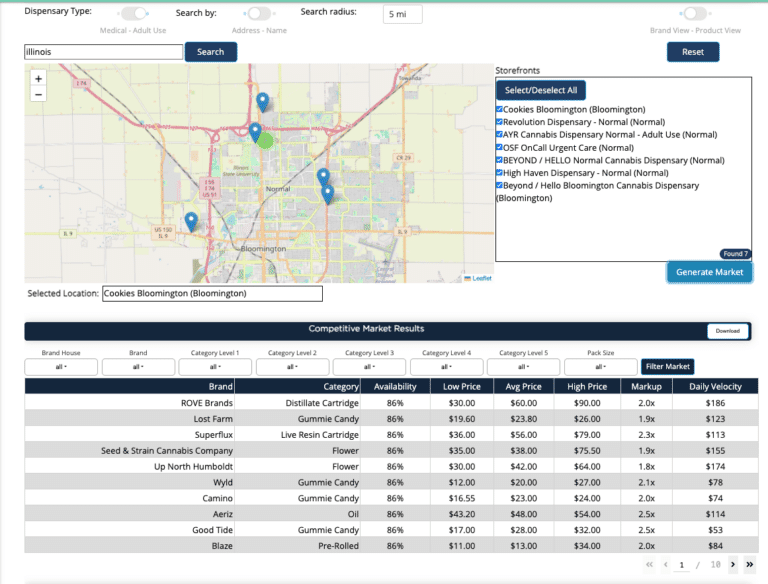Open the Brand filter dropdown

pos(138,366)
